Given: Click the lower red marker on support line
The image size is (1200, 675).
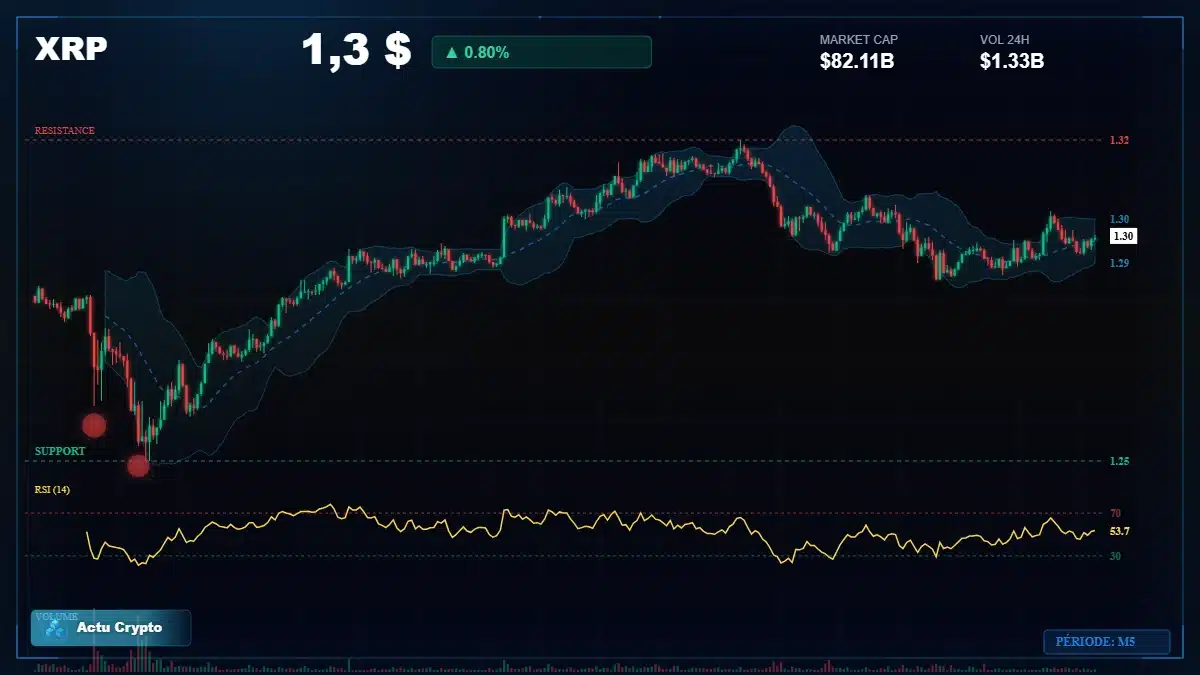Looking at the screenshot, I should coord(139,465).
